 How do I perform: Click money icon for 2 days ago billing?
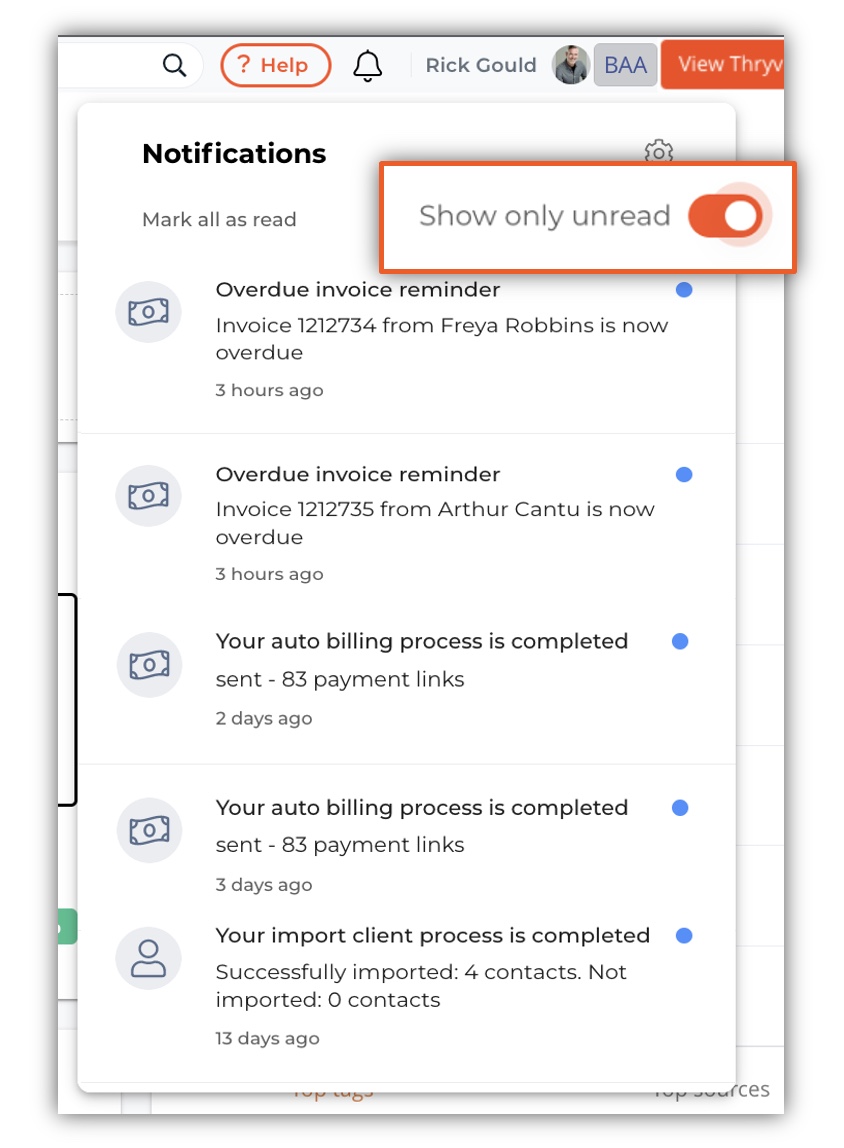149,665
